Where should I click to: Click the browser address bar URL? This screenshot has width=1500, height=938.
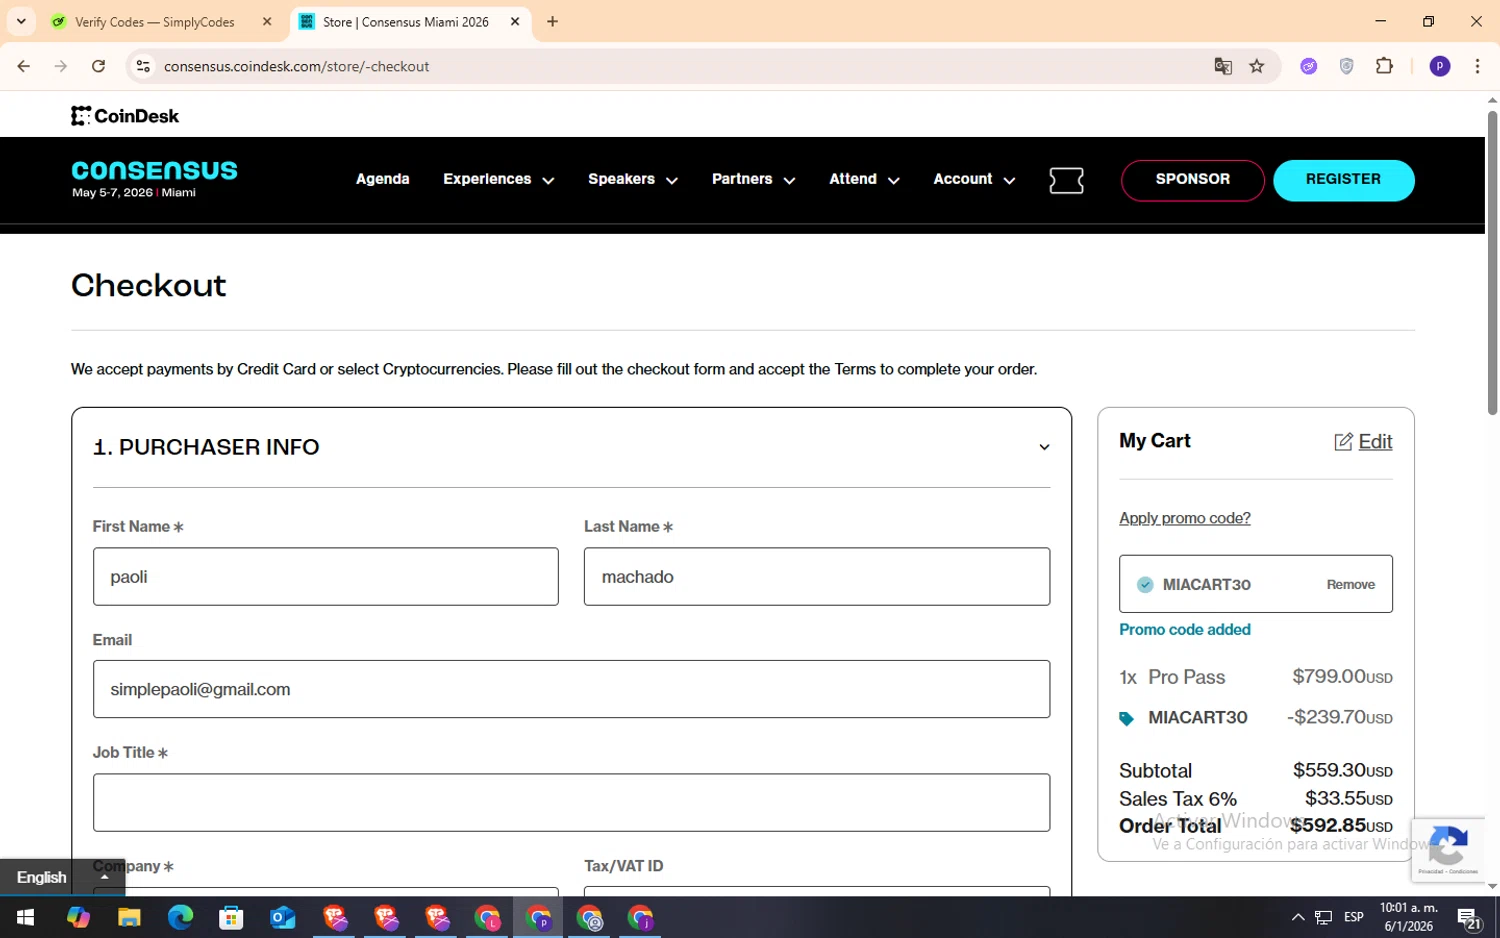pyautogui.click(x=296, y=66)
